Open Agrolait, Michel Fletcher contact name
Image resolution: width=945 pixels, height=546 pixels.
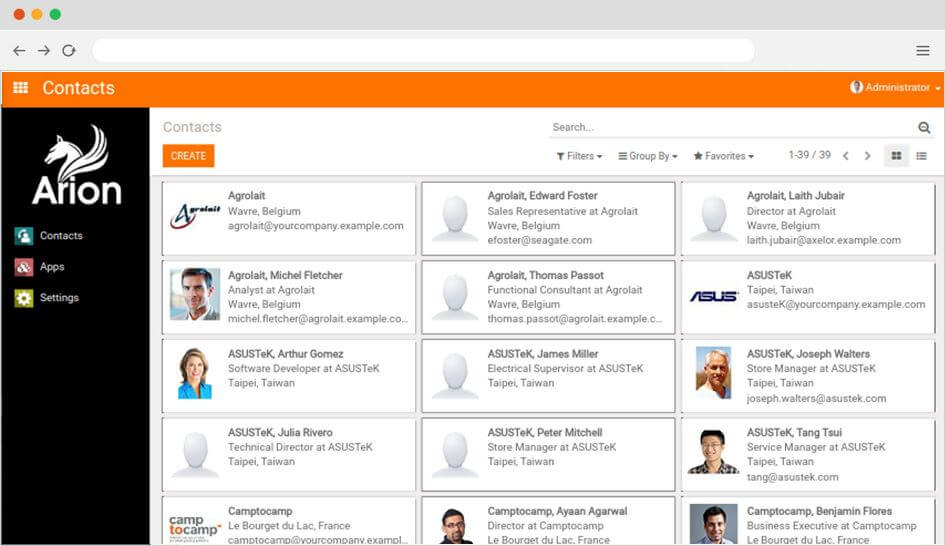(285, 275)
